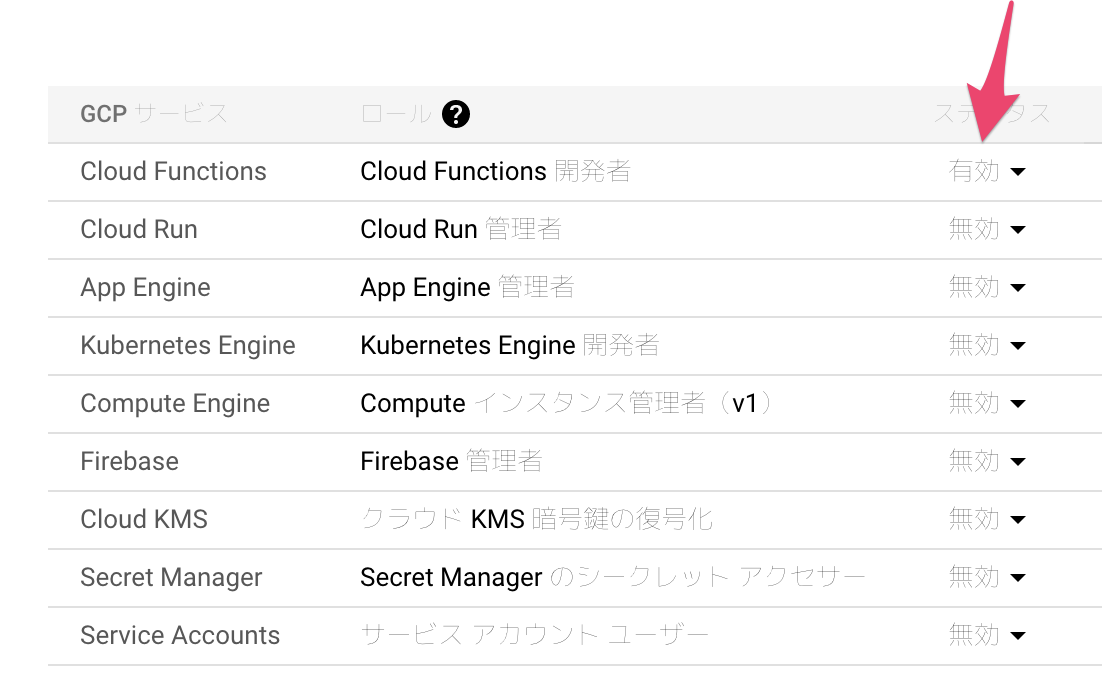Click the Kubernetes Engine 開発者 role text
The image size is (1102, 694).
[510, 346]
